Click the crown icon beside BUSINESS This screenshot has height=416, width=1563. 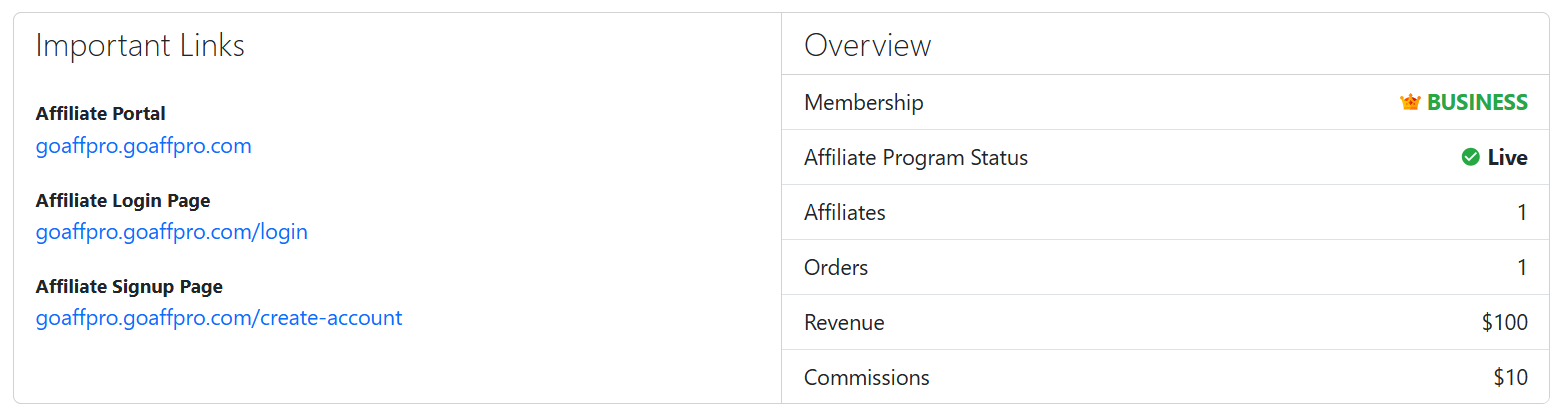1410,102
